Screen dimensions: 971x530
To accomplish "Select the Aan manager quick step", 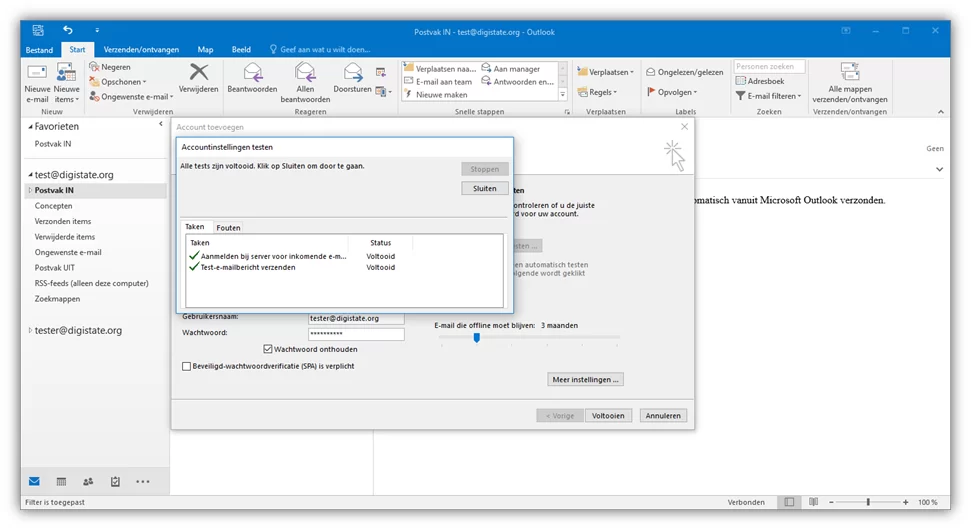I will point(511,69).
